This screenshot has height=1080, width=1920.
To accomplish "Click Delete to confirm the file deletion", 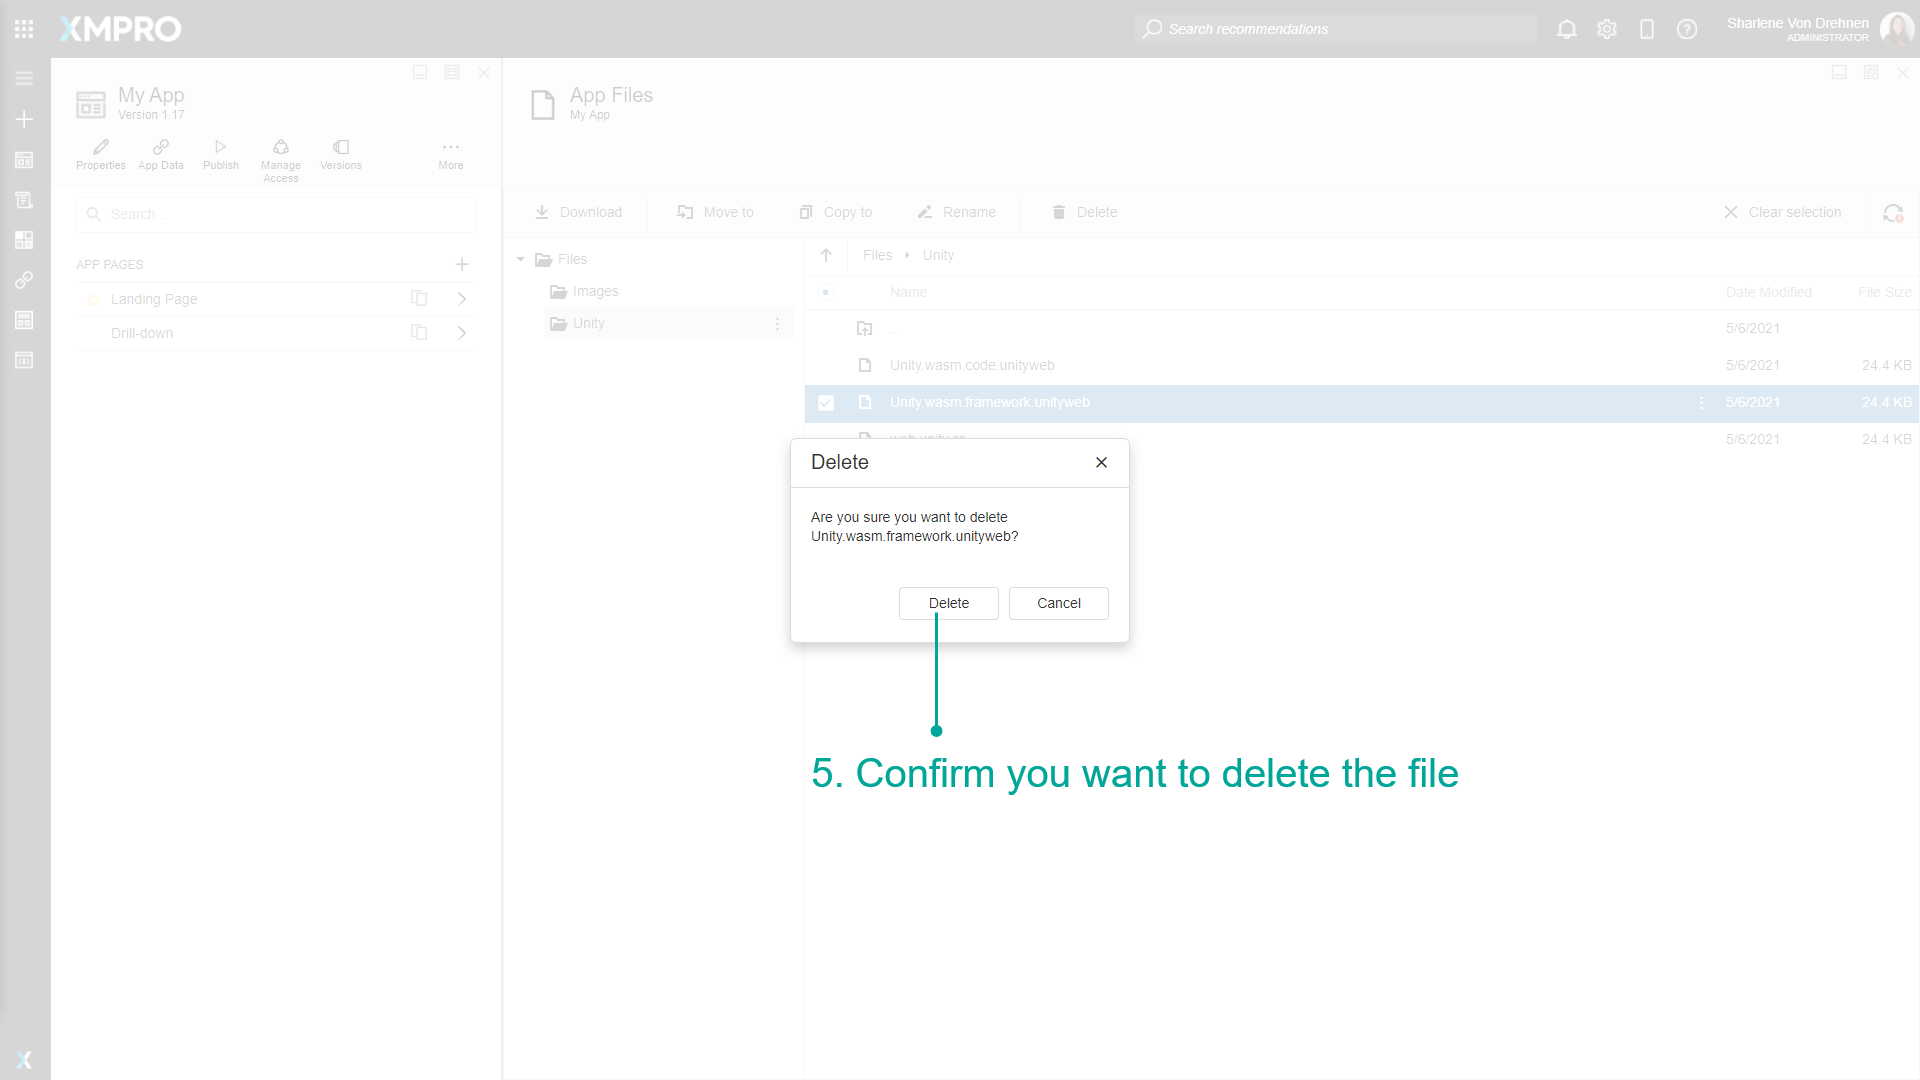I will pos(947,603).
